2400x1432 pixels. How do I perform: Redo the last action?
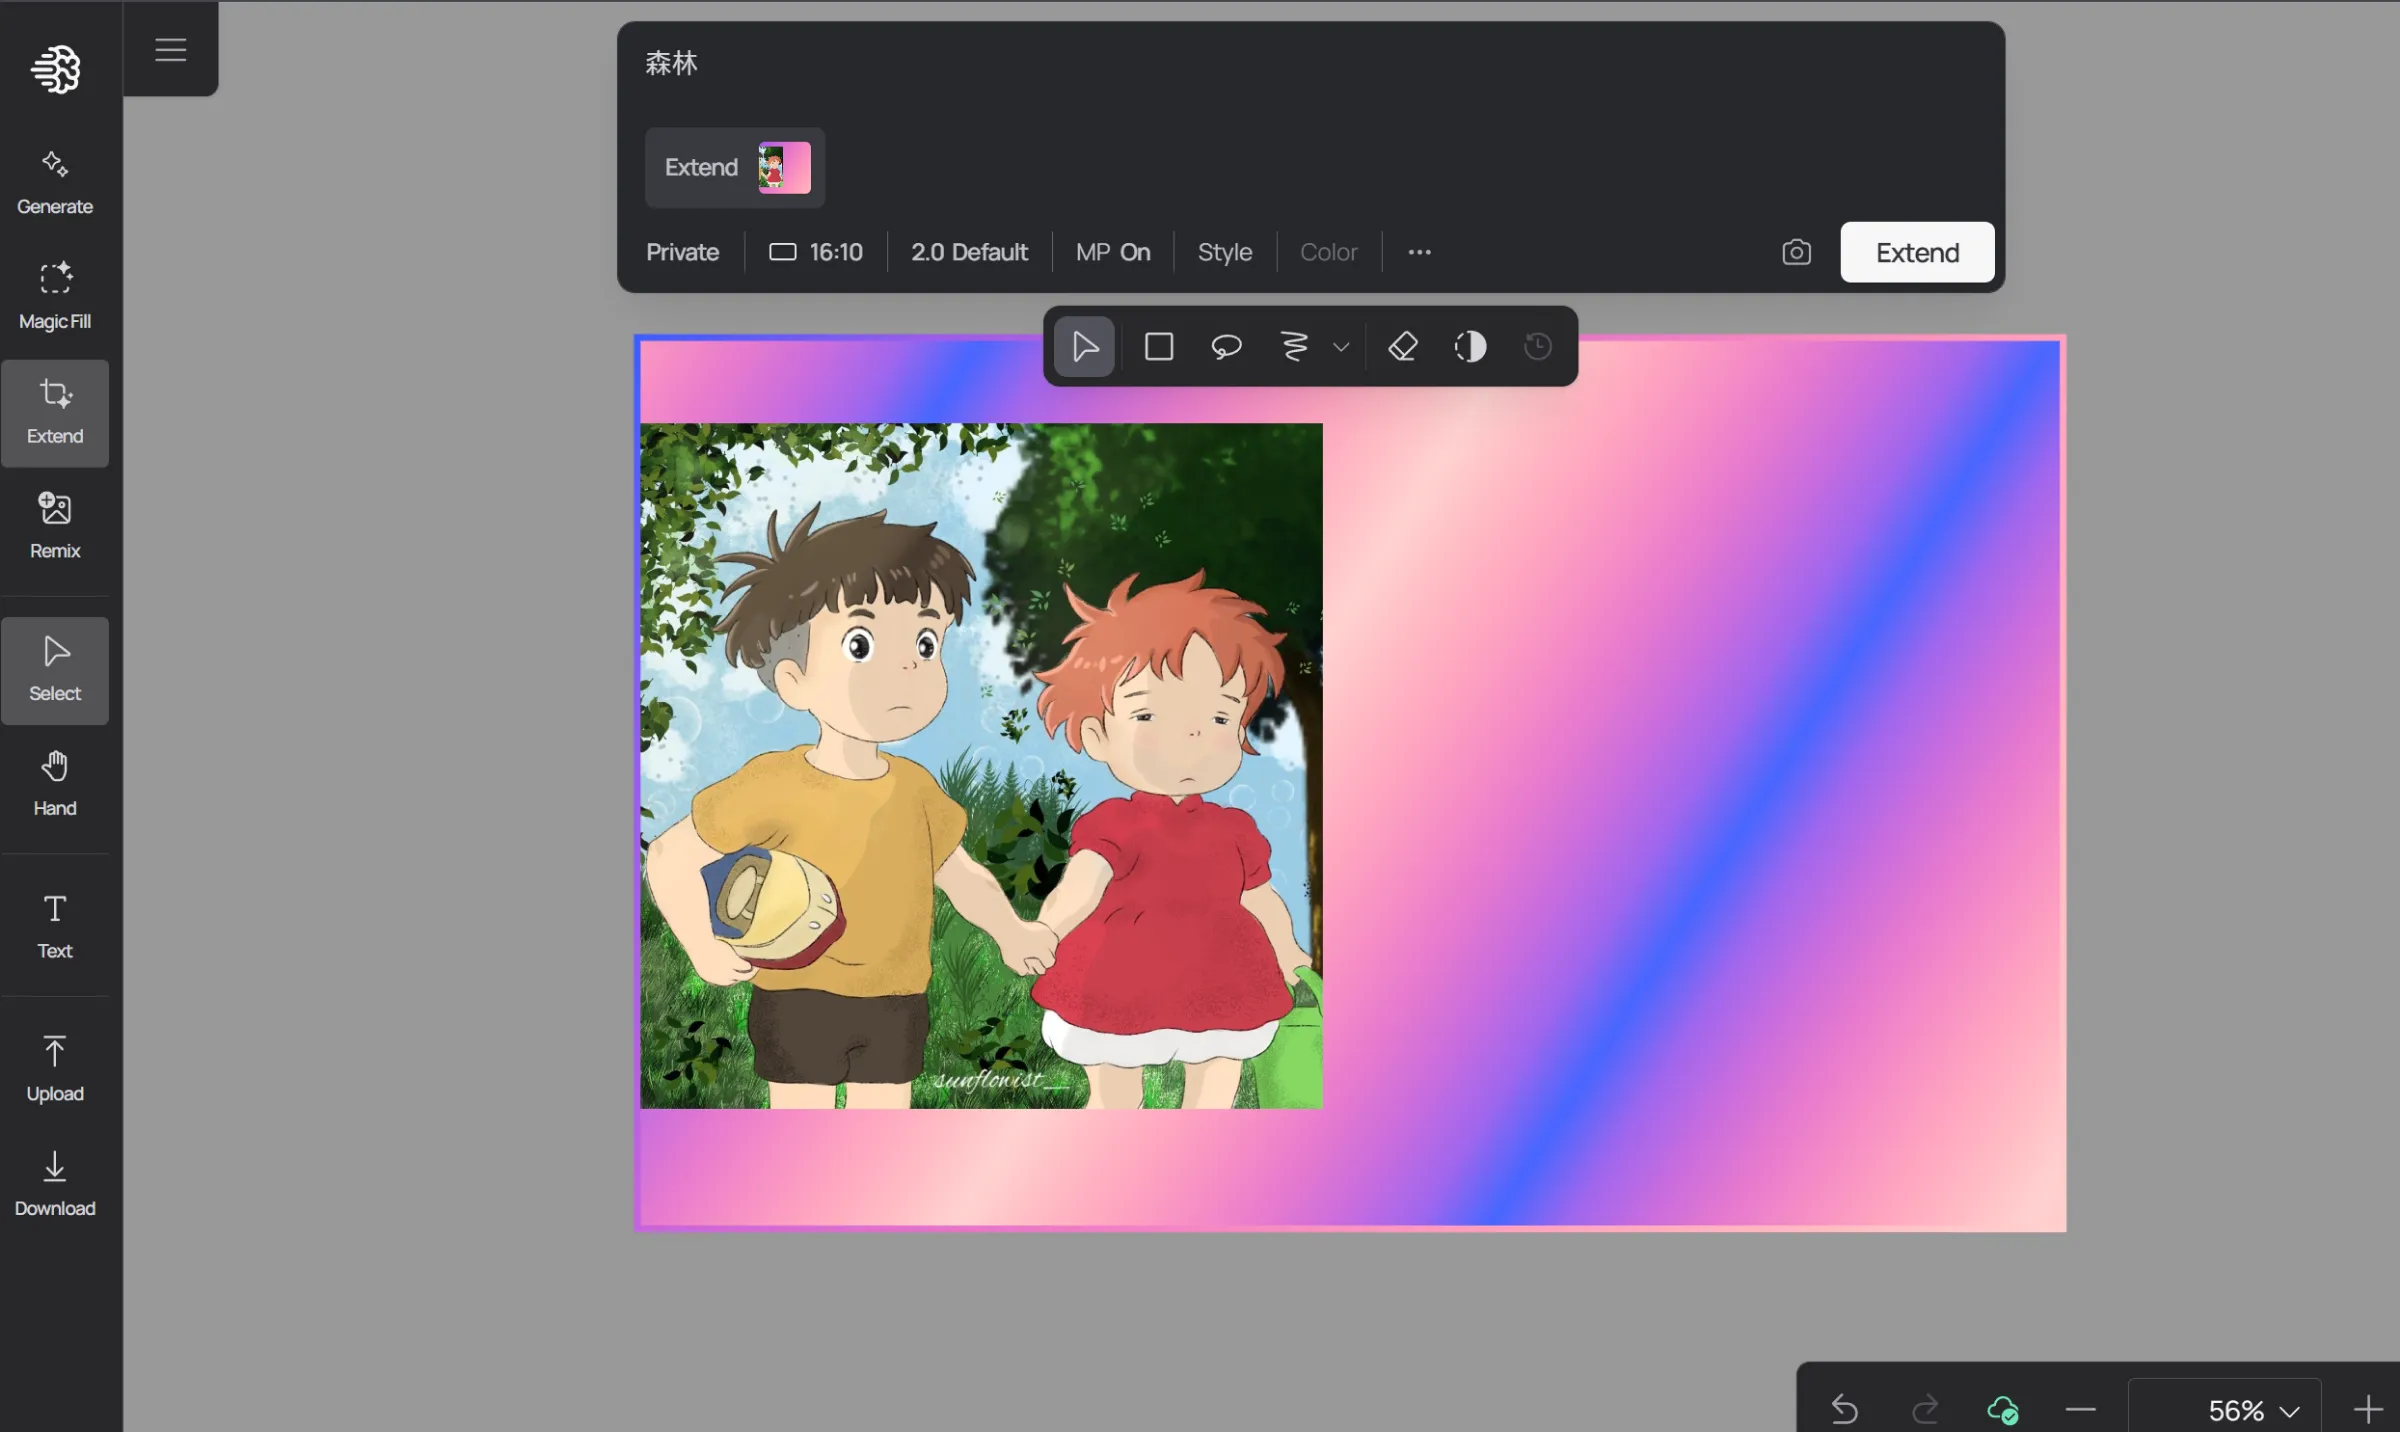(1925, 1410)
